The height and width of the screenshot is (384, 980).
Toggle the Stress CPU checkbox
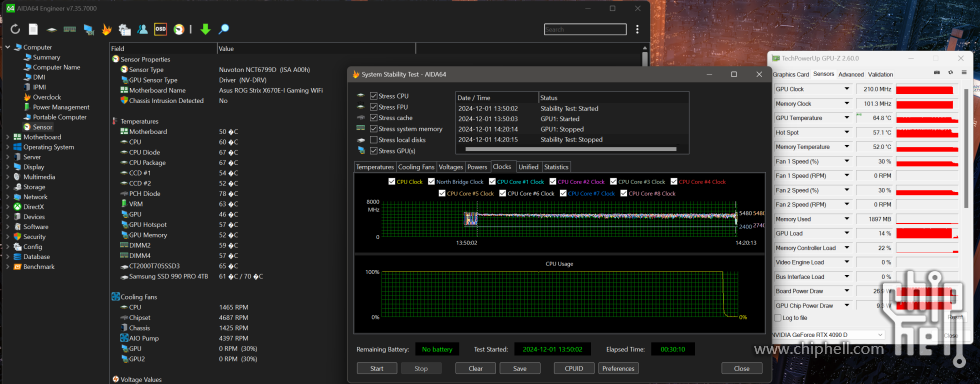(x=374, y=96)
